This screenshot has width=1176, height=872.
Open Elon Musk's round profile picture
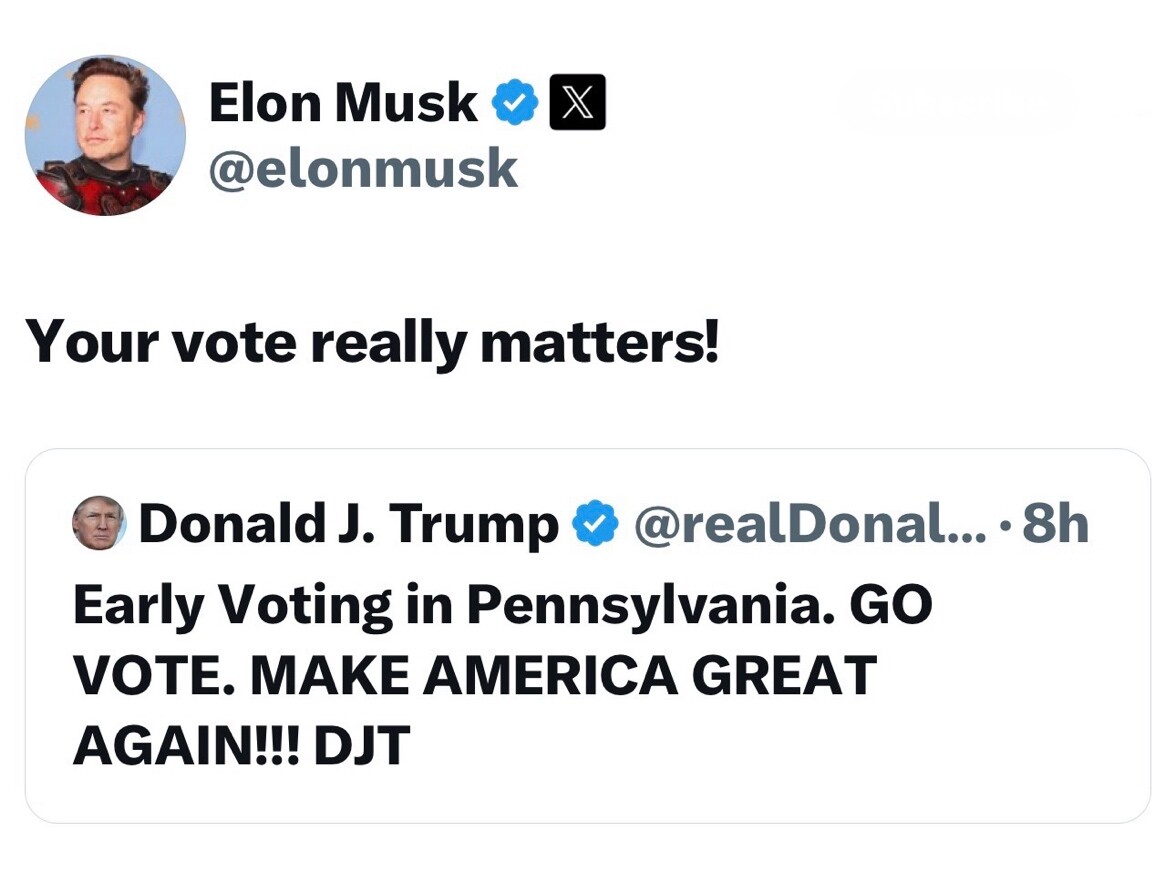[x=105, y=136]
